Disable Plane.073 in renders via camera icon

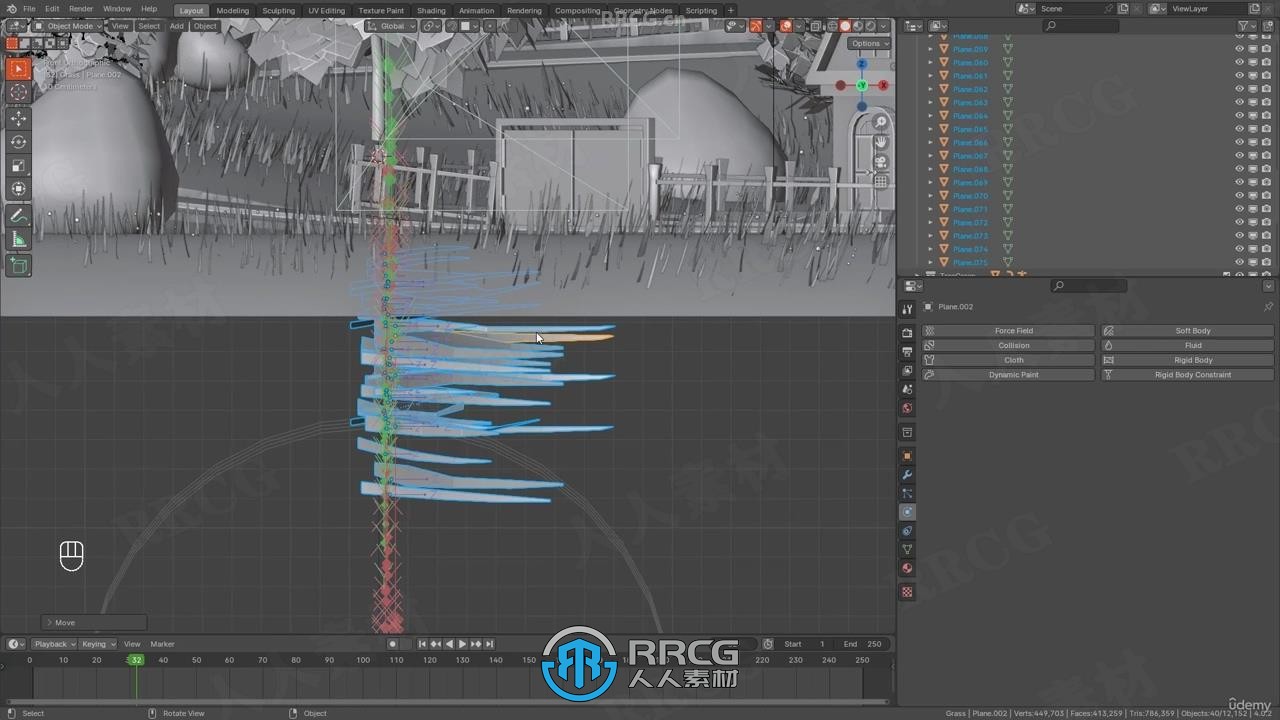click(1267, 236)
